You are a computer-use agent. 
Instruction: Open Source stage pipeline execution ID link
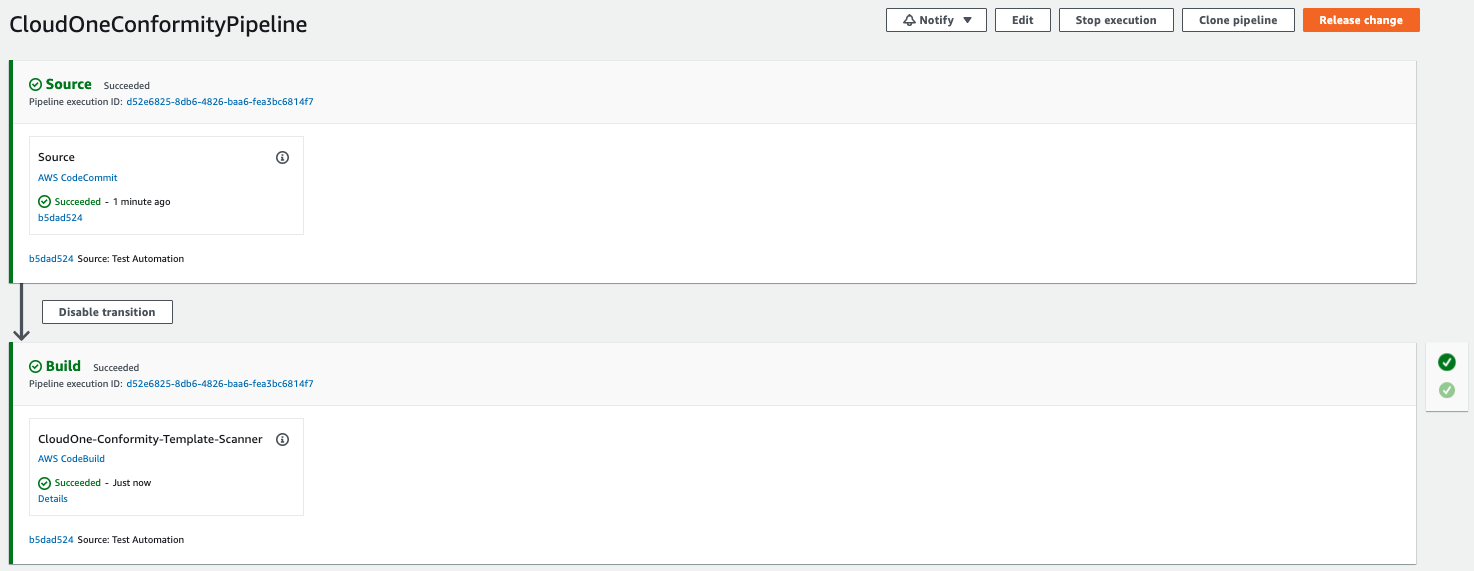pos(220,102)
